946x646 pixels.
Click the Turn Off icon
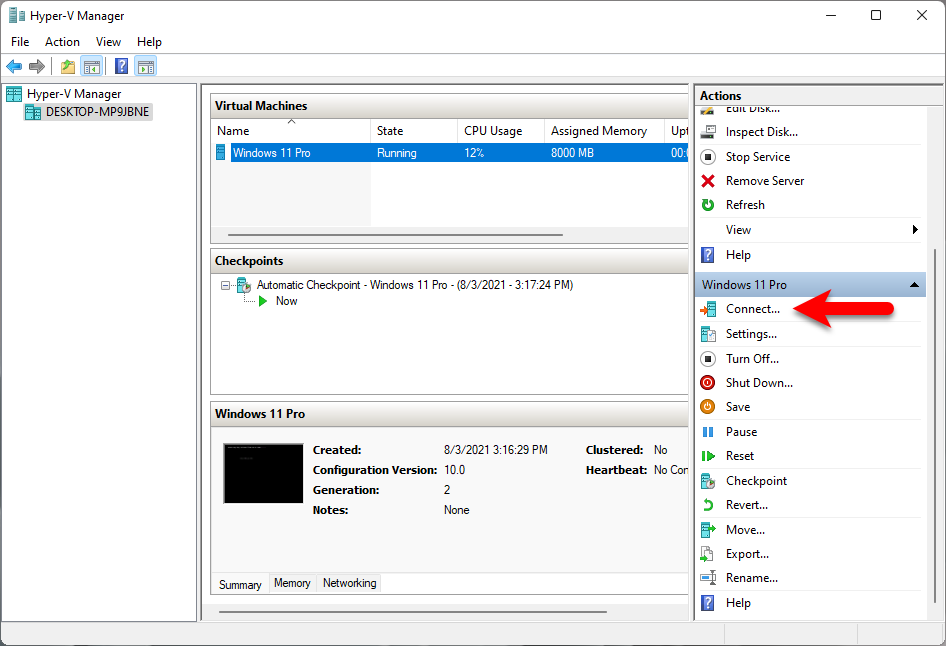click(x=708, y=359)
